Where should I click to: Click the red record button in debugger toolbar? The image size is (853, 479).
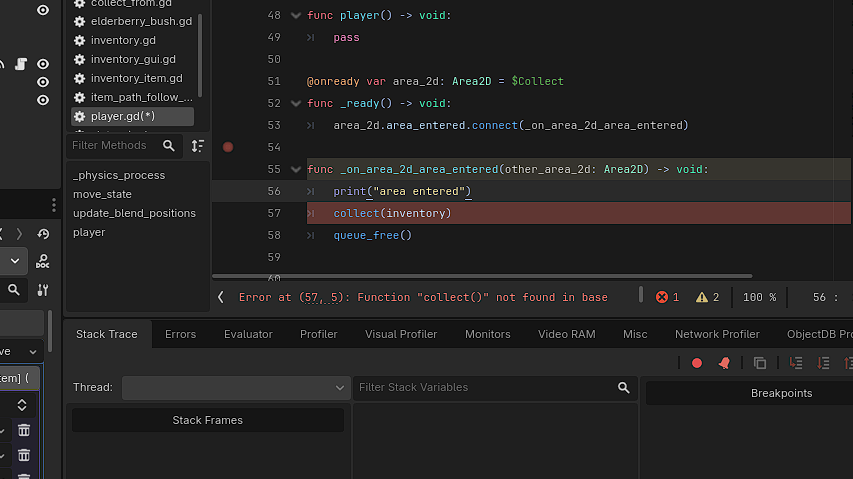pyautogui.click(x=697, y=363)
